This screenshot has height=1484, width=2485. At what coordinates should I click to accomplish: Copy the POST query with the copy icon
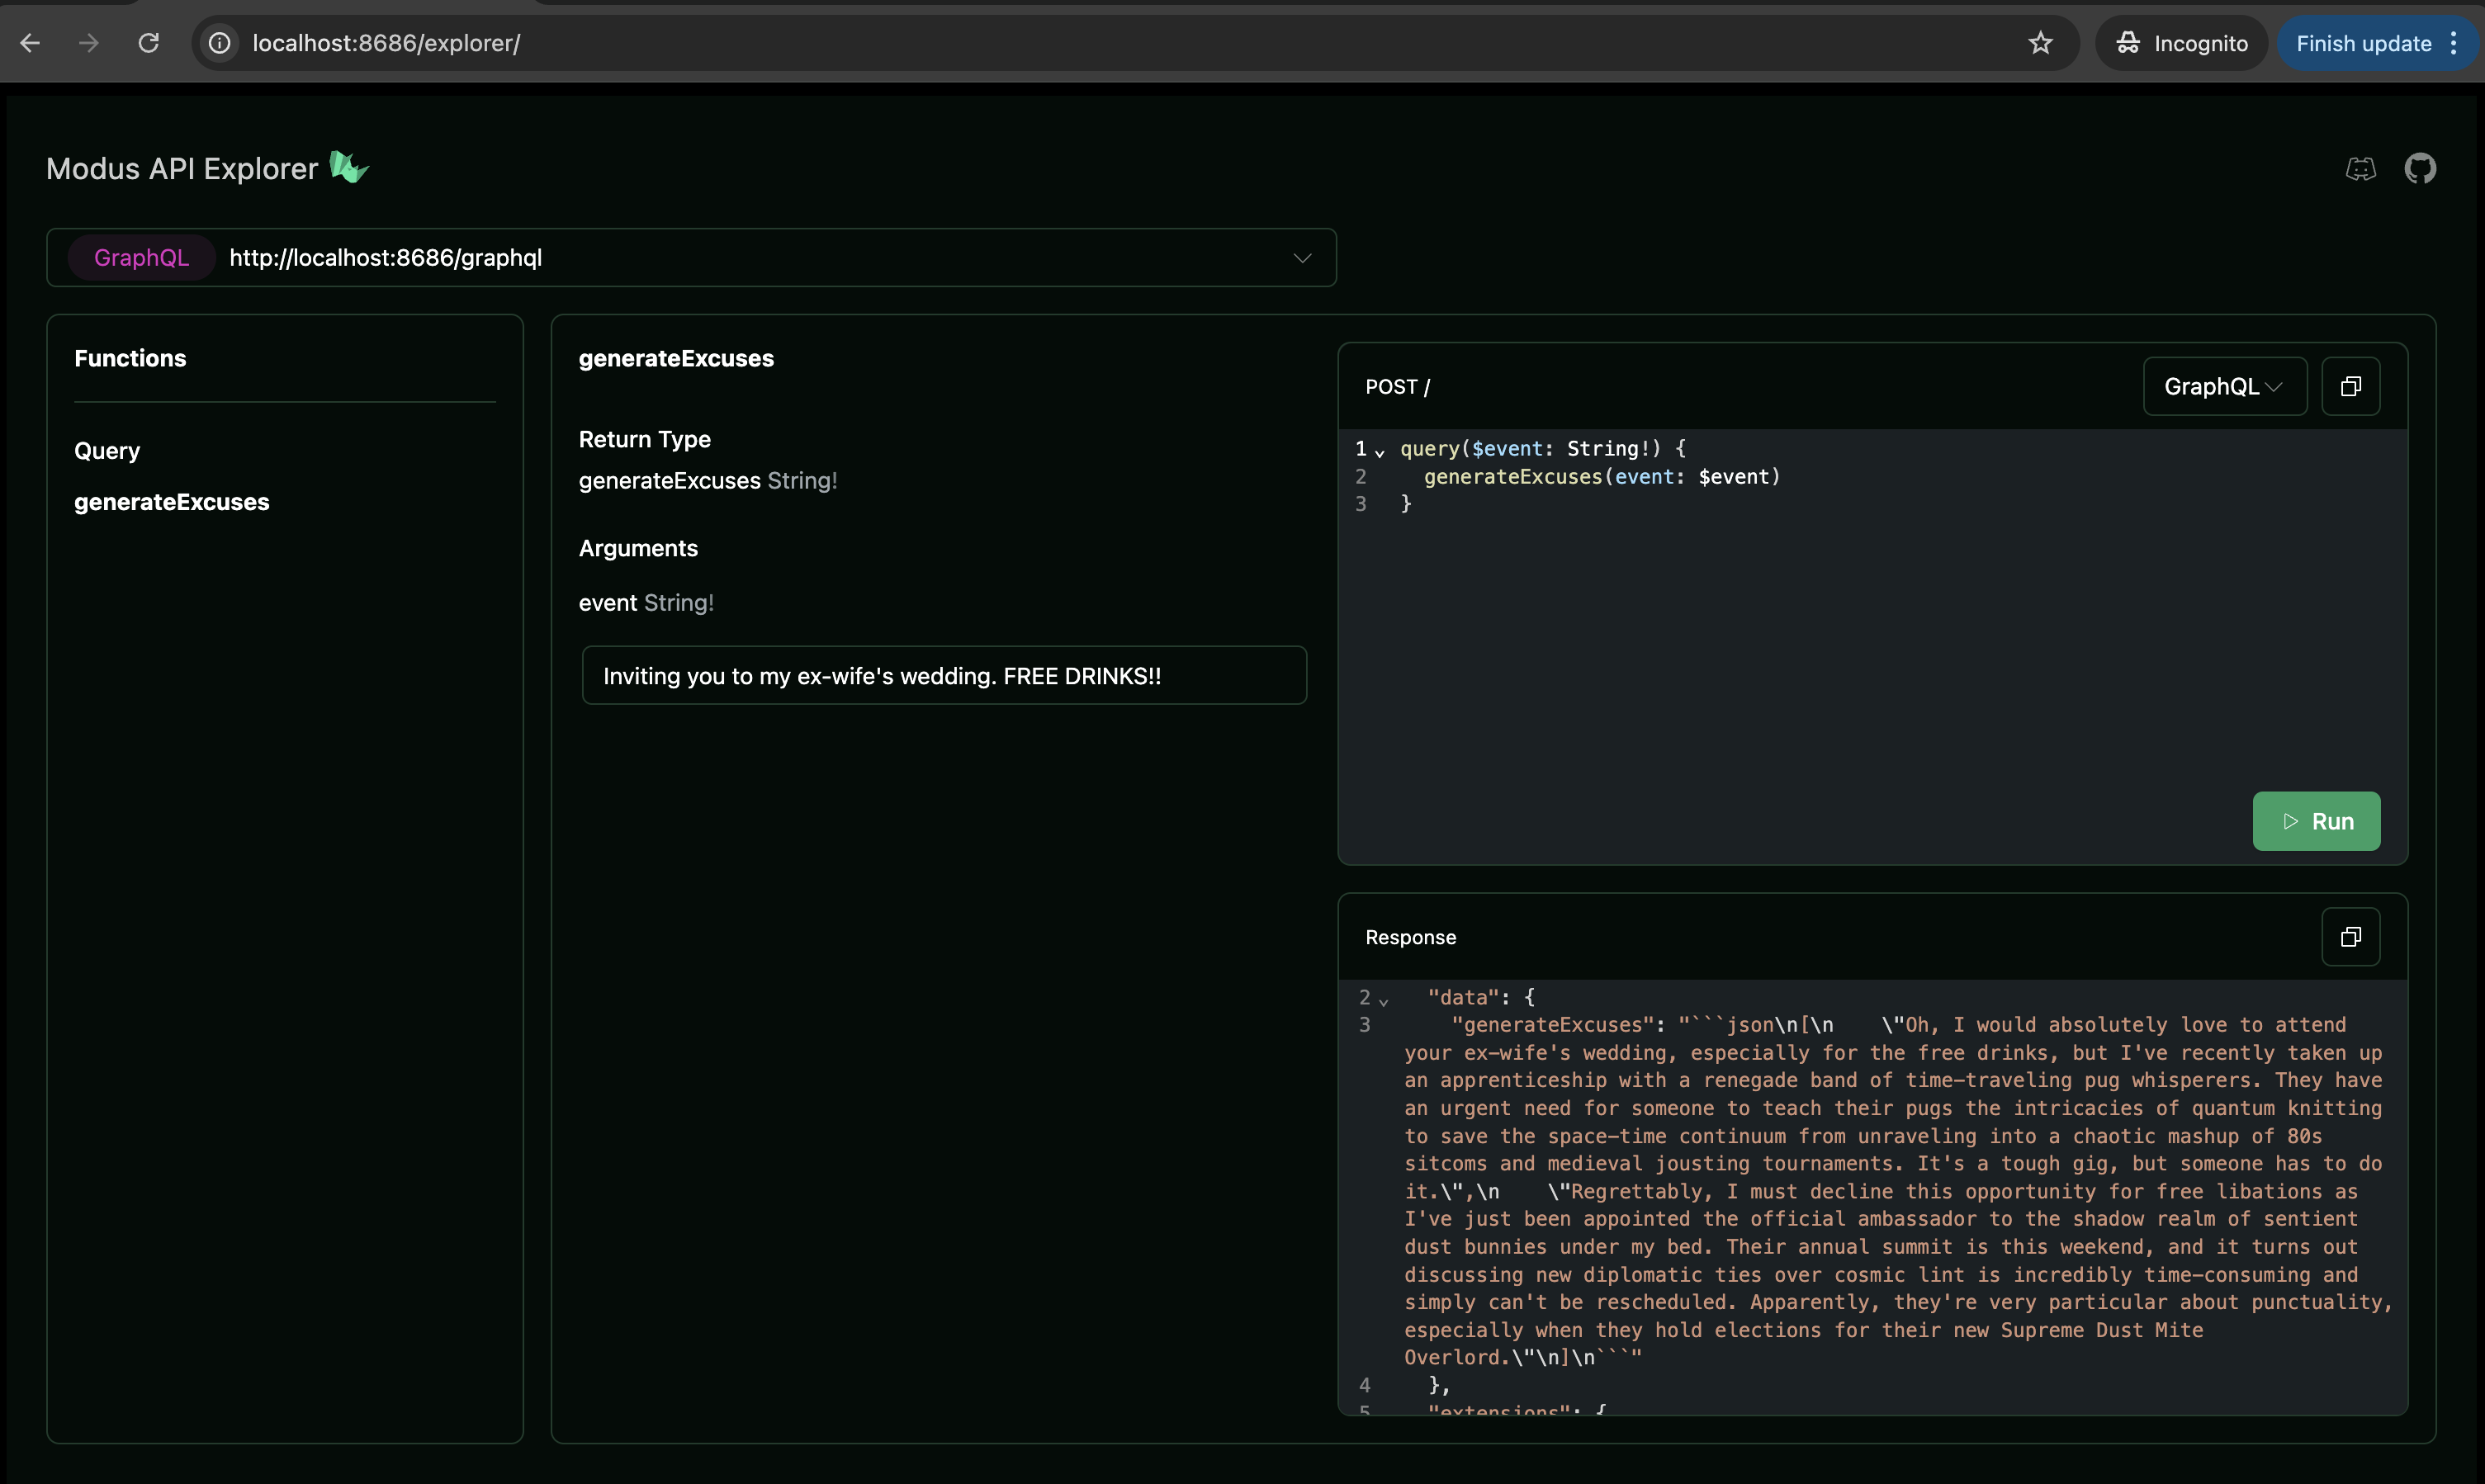(x=2350, y=387)
